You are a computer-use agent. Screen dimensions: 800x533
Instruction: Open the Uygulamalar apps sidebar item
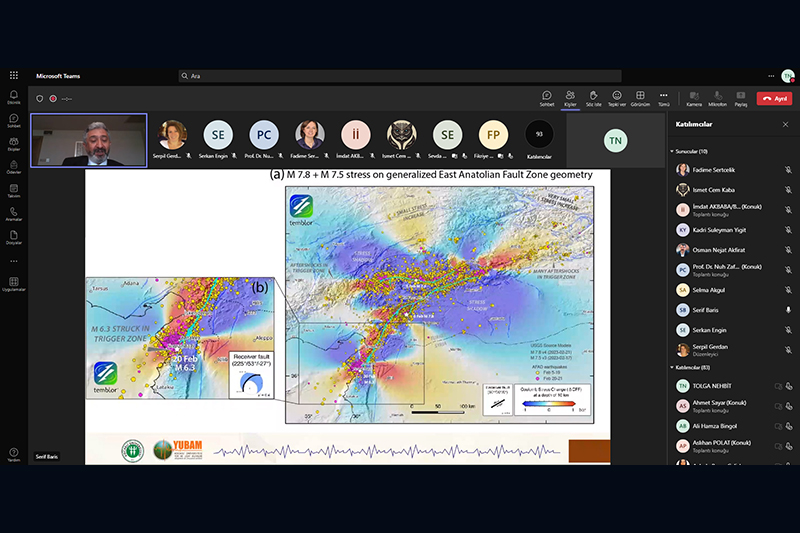pos(14,284)
